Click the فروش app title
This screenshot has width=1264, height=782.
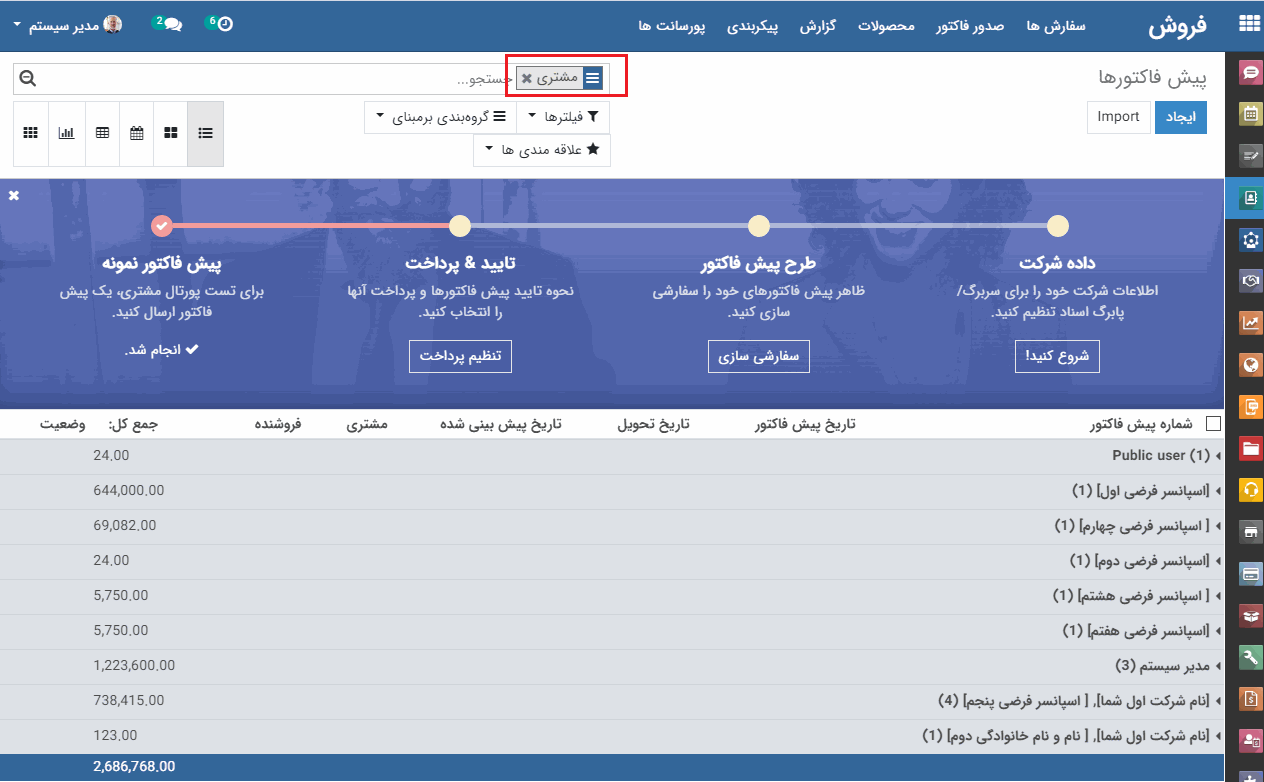(1178, 26)
